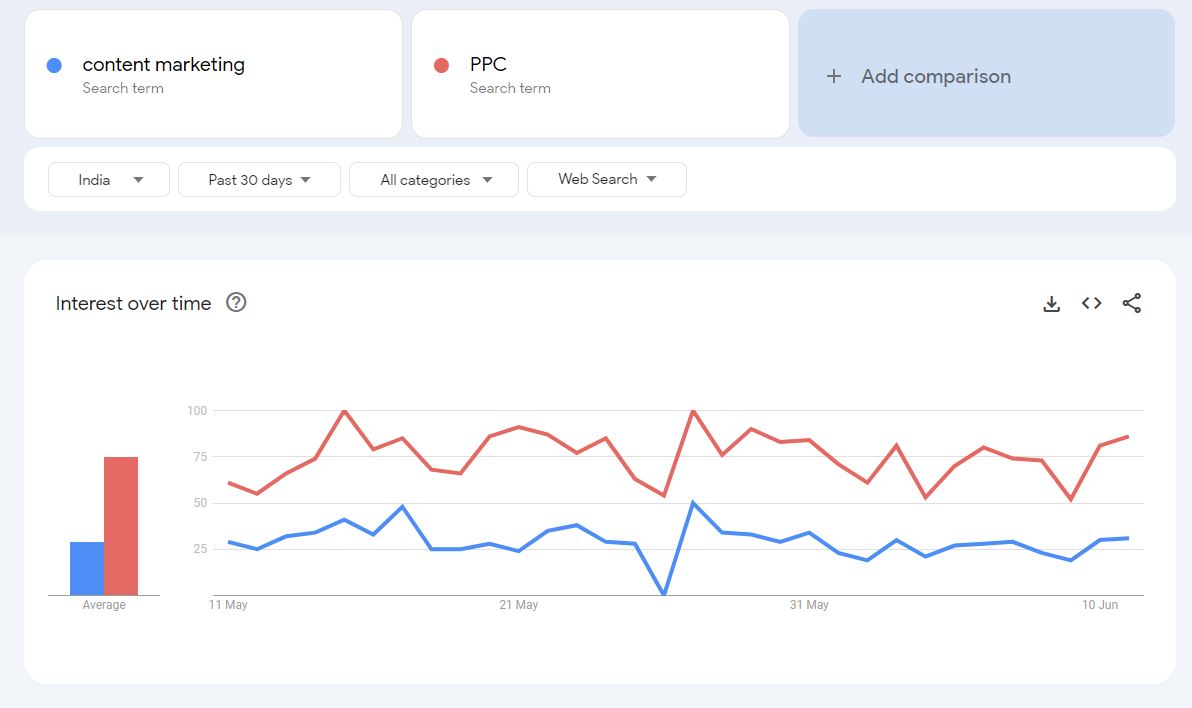Open the India region dropdown

(108, 179)
